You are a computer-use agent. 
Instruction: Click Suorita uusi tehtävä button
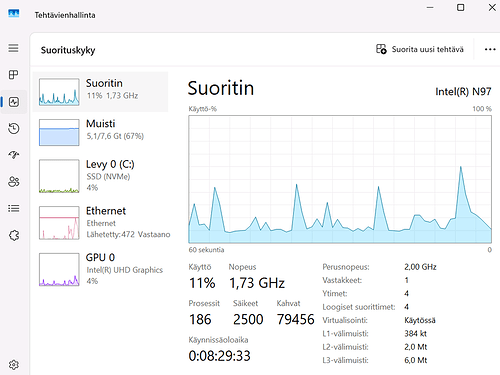tap(420, 49)
